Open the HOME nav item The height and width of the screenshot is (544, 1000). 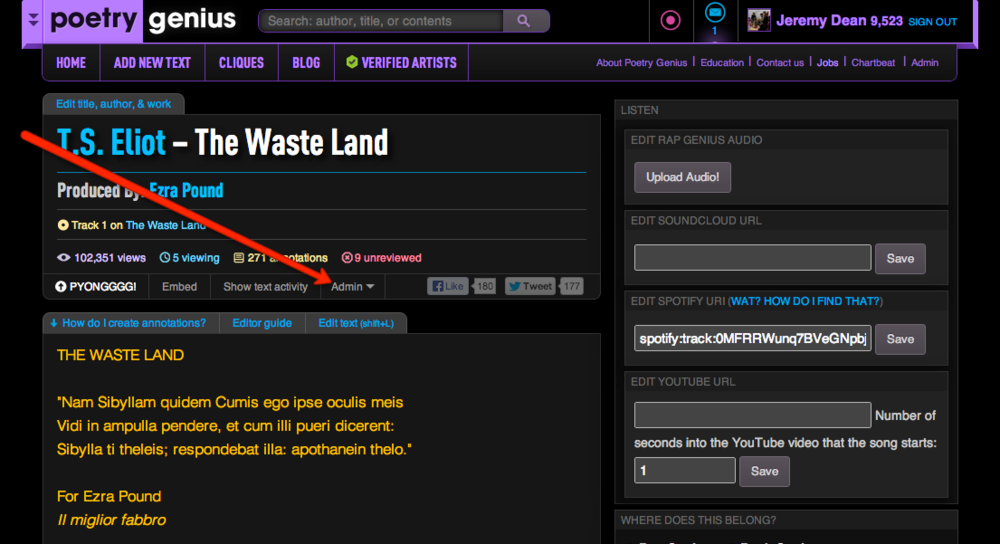pos(71,62)
